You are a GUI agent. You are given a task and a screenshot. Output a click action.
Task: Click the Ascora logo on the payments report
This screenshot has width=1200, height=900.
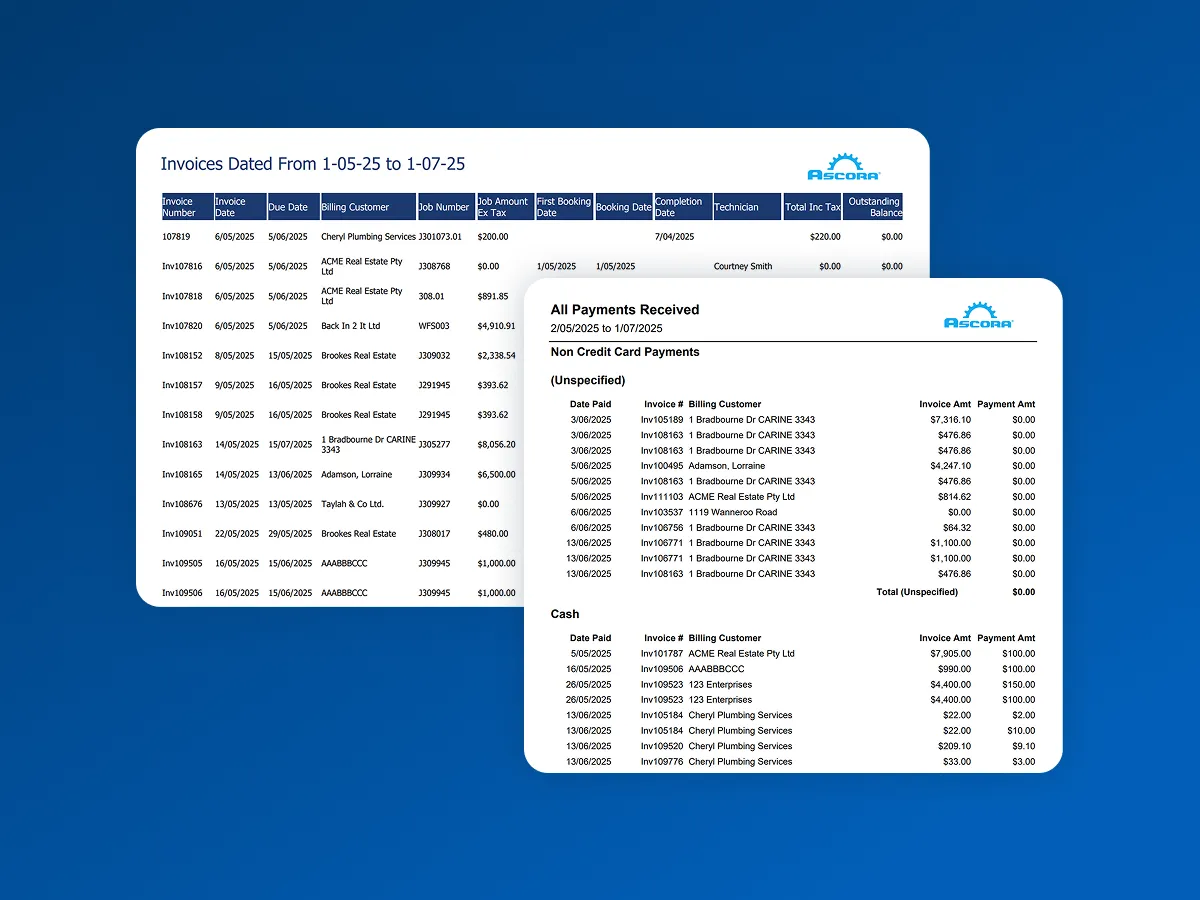click(x=979, y=315)
